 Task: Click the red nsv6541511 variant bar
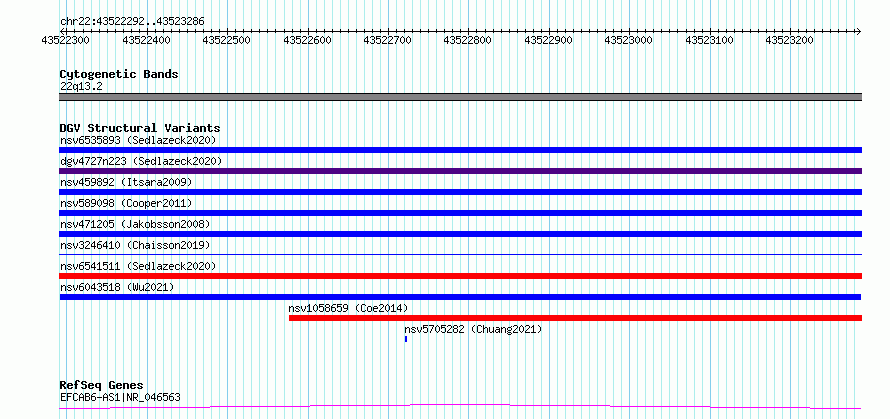tap(460, 276)
